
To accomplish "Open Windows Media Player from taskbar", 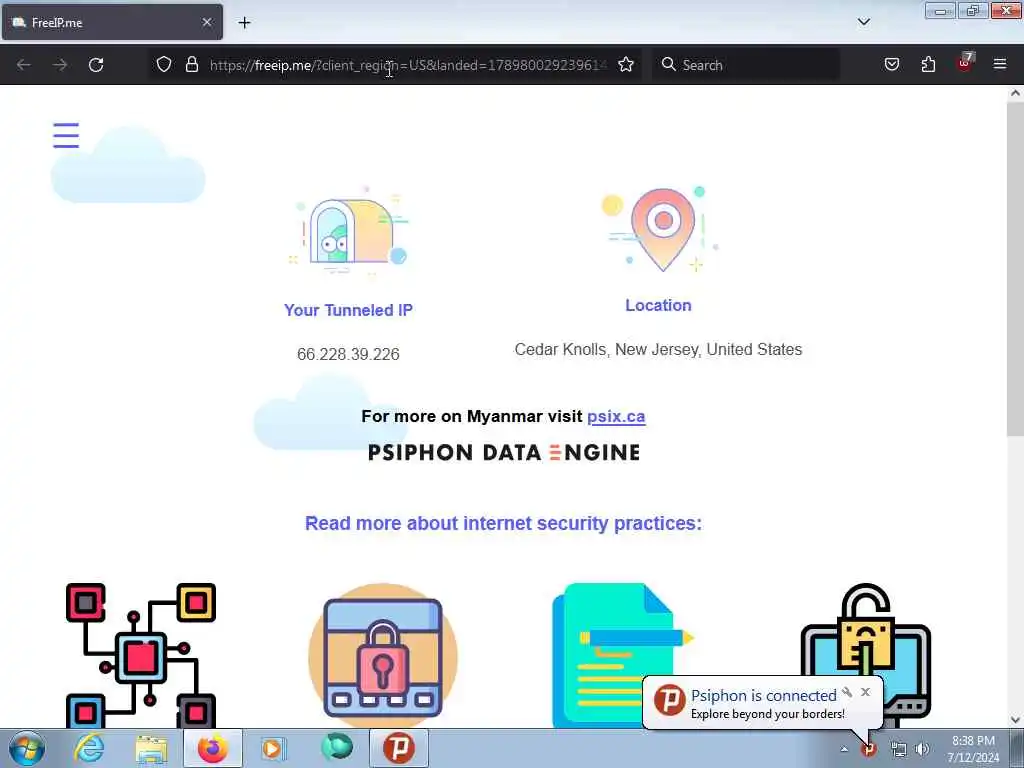I will point(274,748).
